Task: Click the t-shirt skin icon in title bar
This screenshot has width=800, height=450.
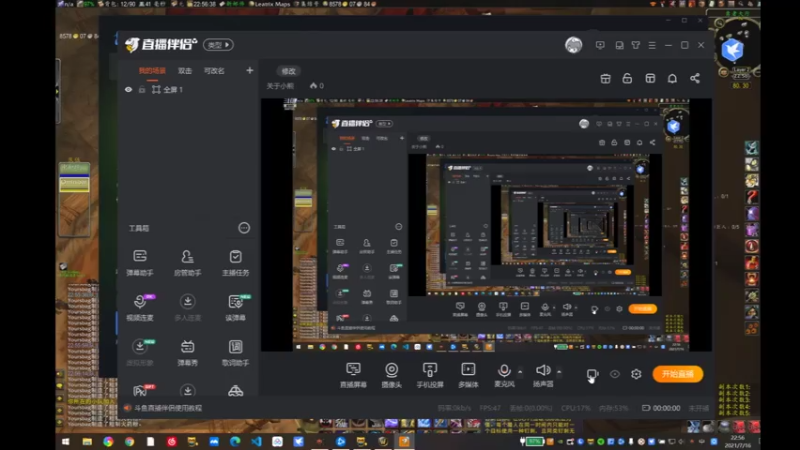Action: click(x=635, y=45)
